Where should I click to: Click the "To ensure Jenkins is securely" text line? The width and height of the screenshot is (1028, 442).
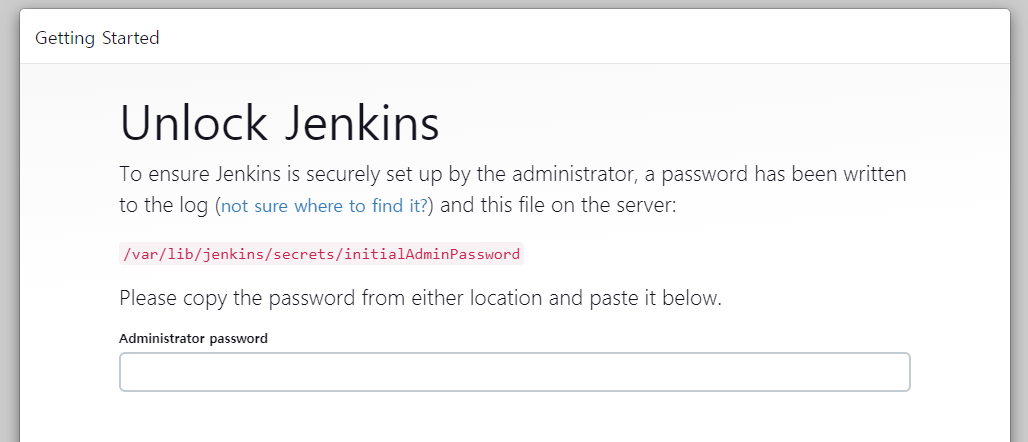click(x=512, y=174)
